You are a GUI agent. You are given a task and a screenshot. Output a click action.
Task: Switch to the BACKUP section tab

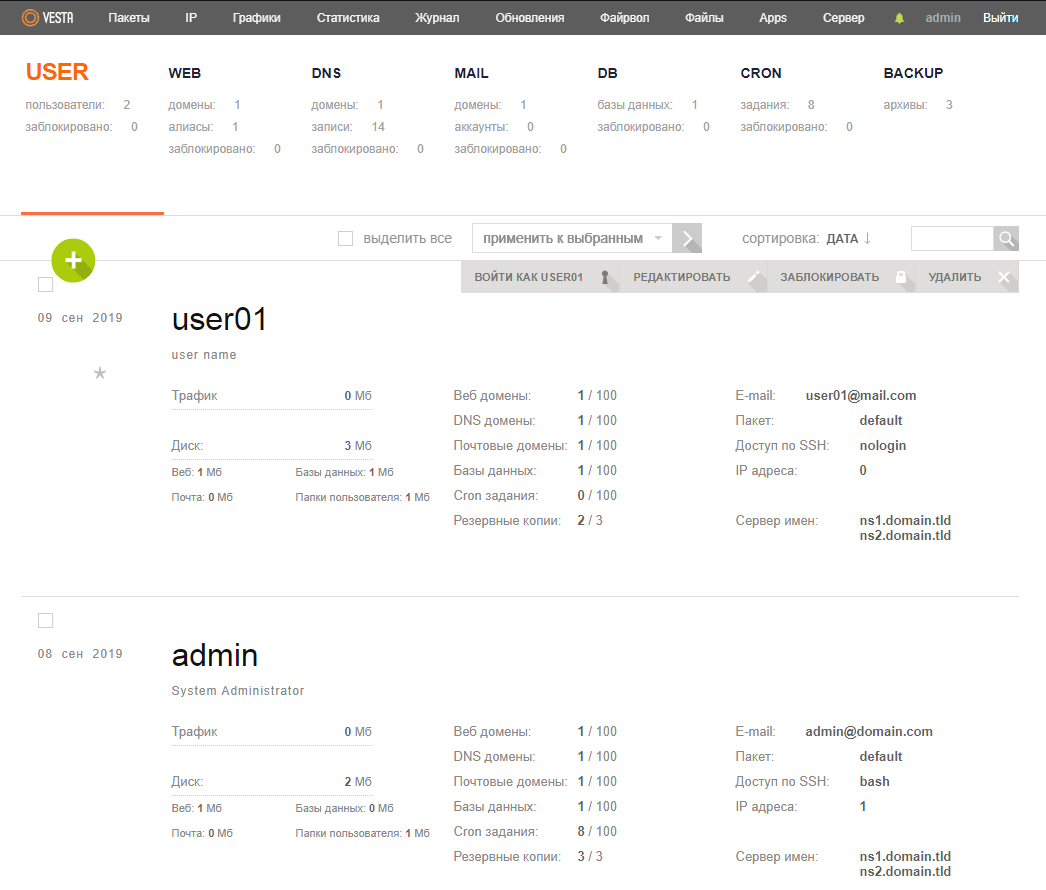point(913,73)
